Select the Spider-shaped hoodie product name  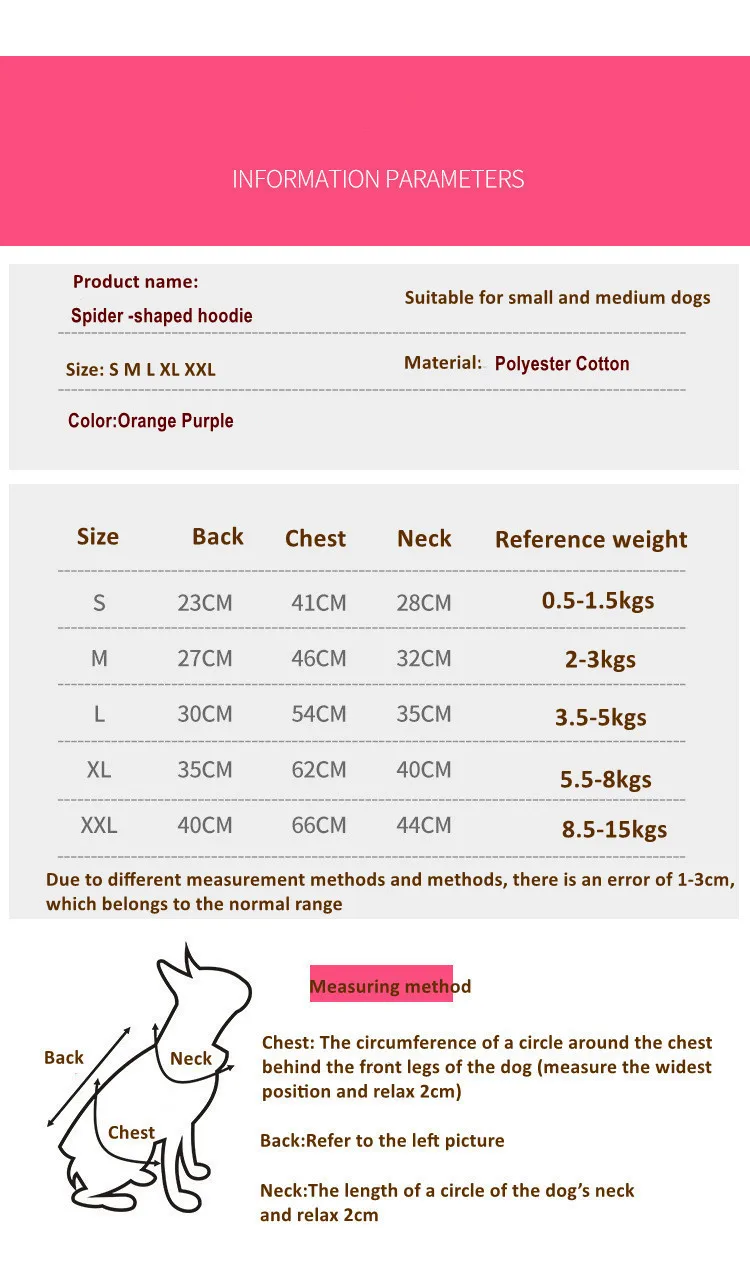[161, 315]
